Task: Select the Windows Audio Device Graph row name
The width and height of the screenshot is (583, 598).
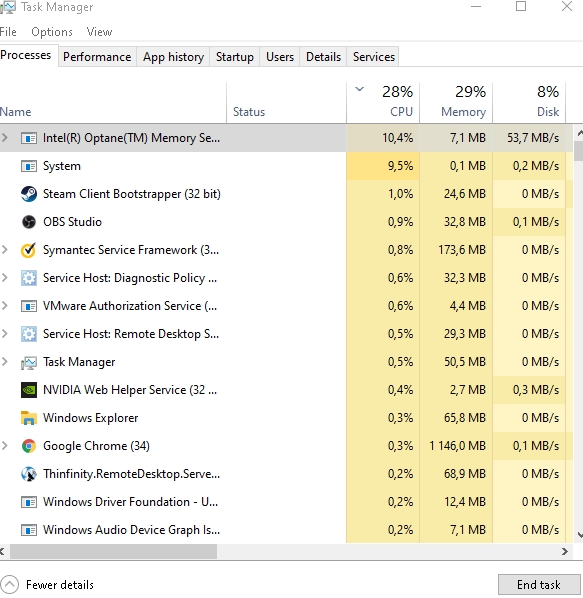Action: click(131, 530)
